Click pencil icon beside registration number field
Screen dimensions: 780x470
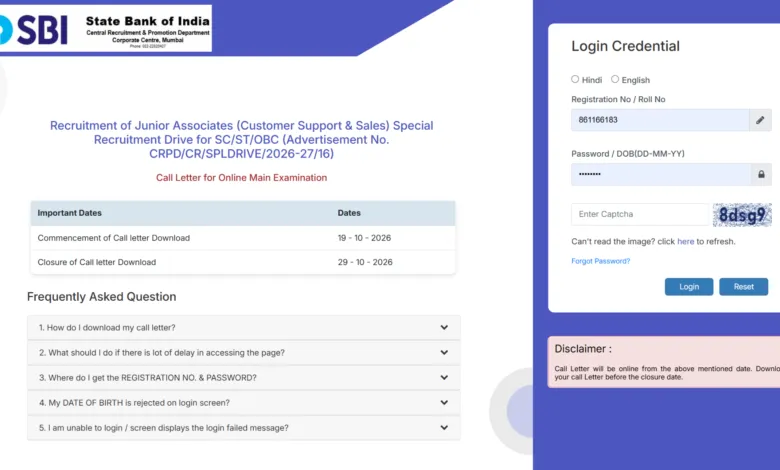click(760, 120)
